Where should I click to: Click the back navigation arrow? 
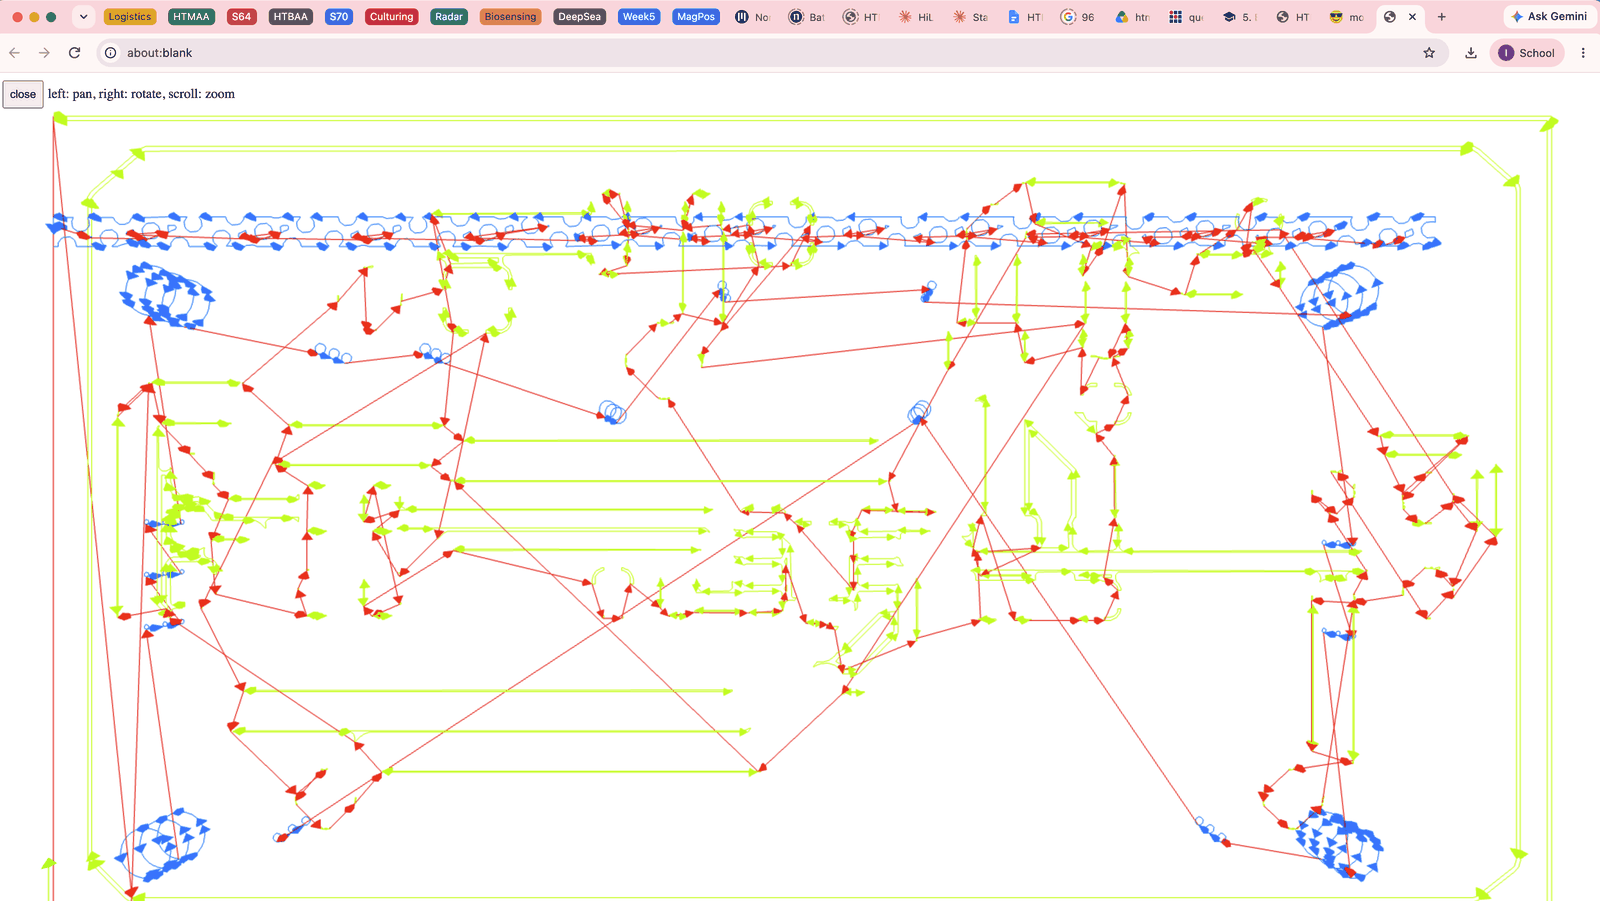(x=15, y=53)
